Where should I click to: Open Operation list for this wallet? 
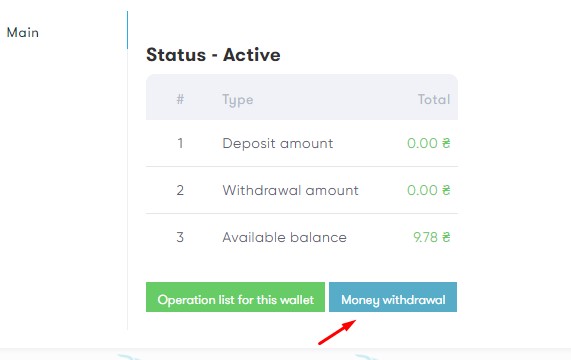coord(235,297)
